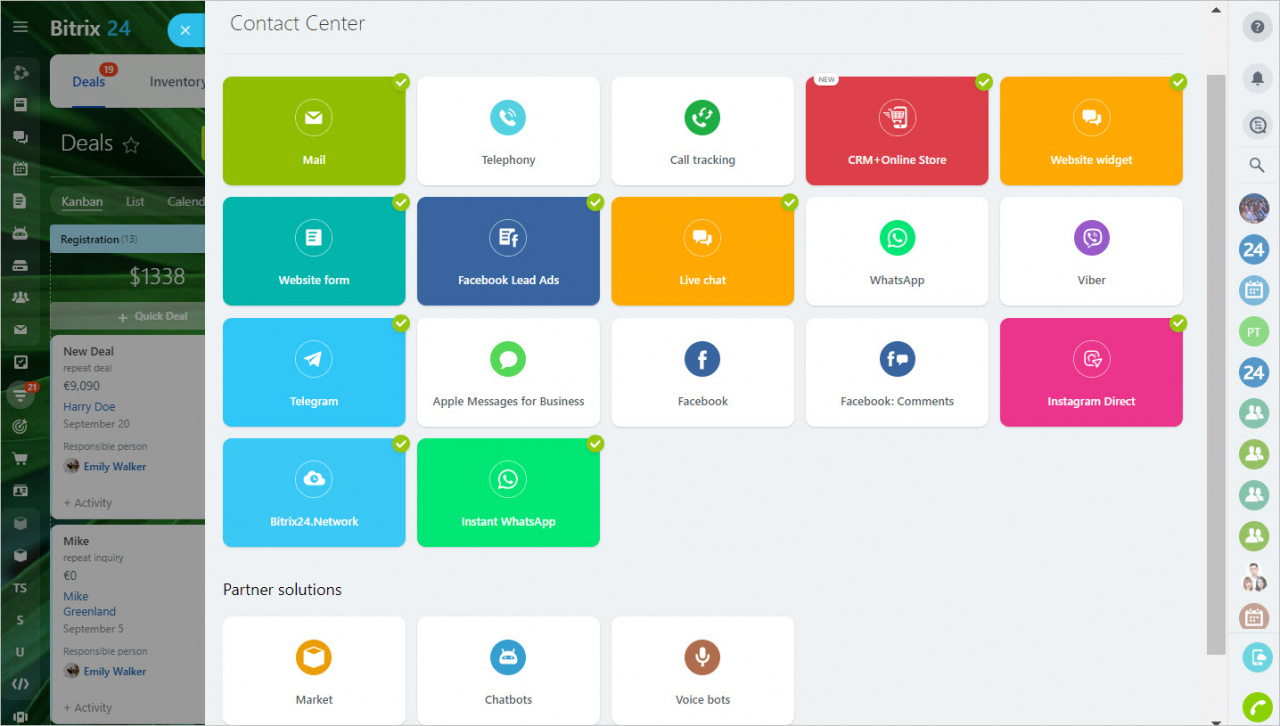
Task: Open the WhatsApp tile
Action: pyautogui.click(x=897, y=251)
